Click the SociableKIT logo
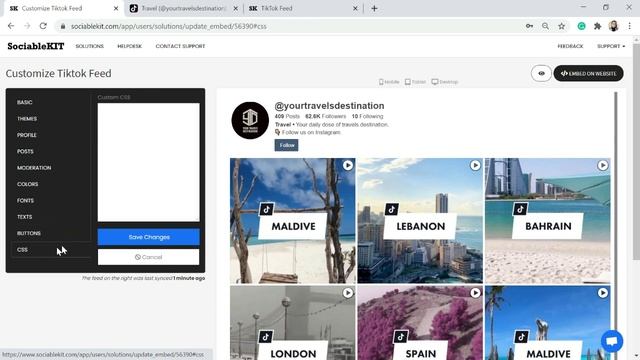This screenshot has height=360, width=640. click(x=36, y=46)
